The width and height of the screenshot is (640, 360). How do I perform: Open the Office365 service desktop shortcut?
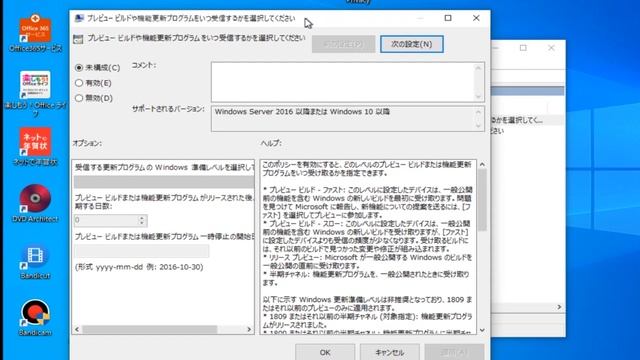click(35, 33)
